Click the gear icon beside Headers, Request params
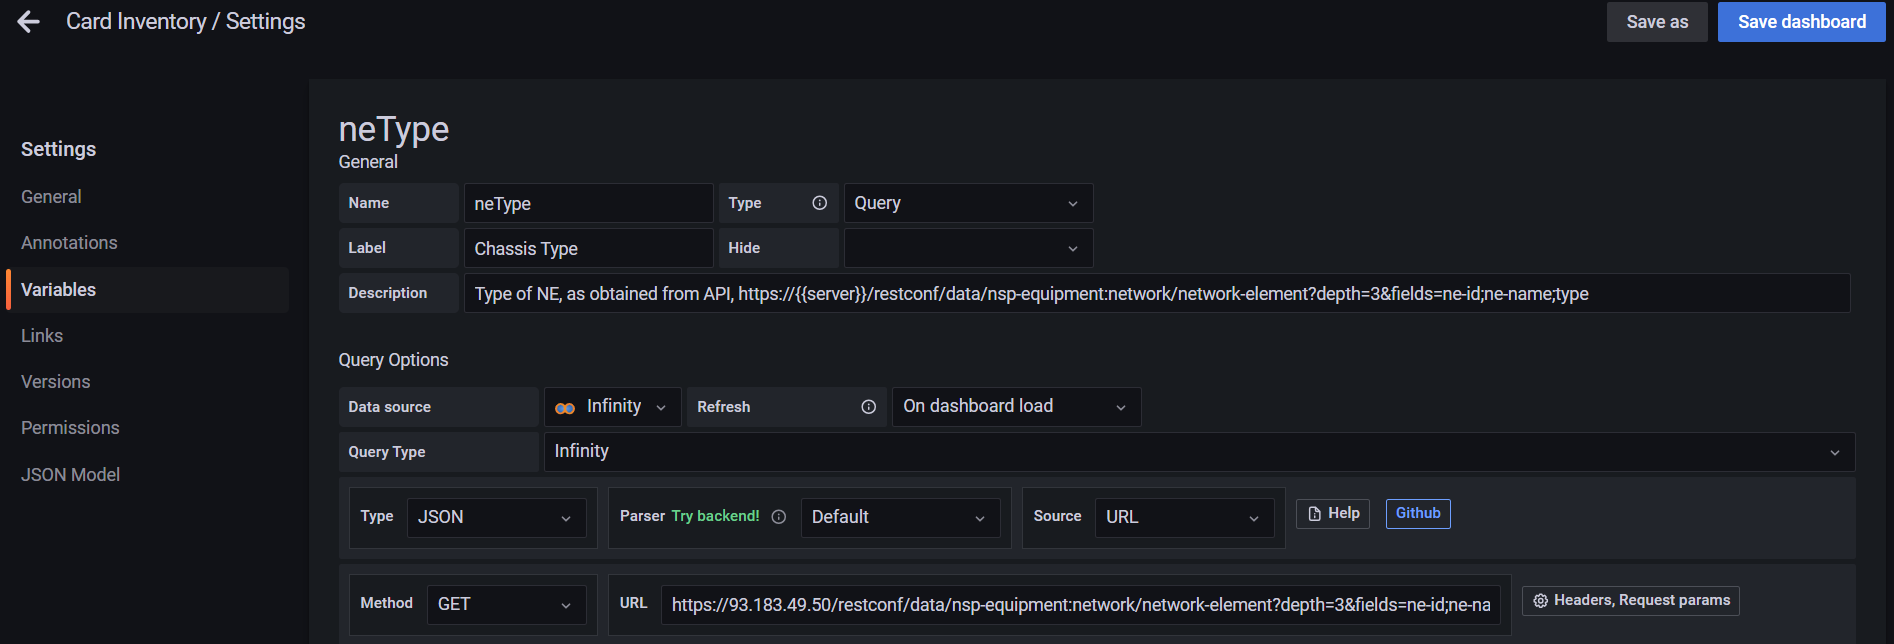 pos(1541,601)
